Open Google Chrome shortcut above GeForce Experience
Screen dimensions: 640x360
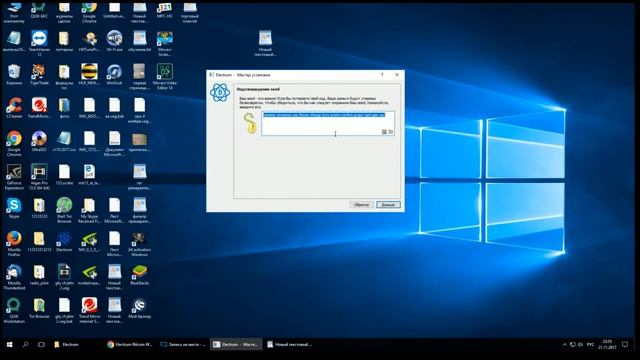[14, 144]
